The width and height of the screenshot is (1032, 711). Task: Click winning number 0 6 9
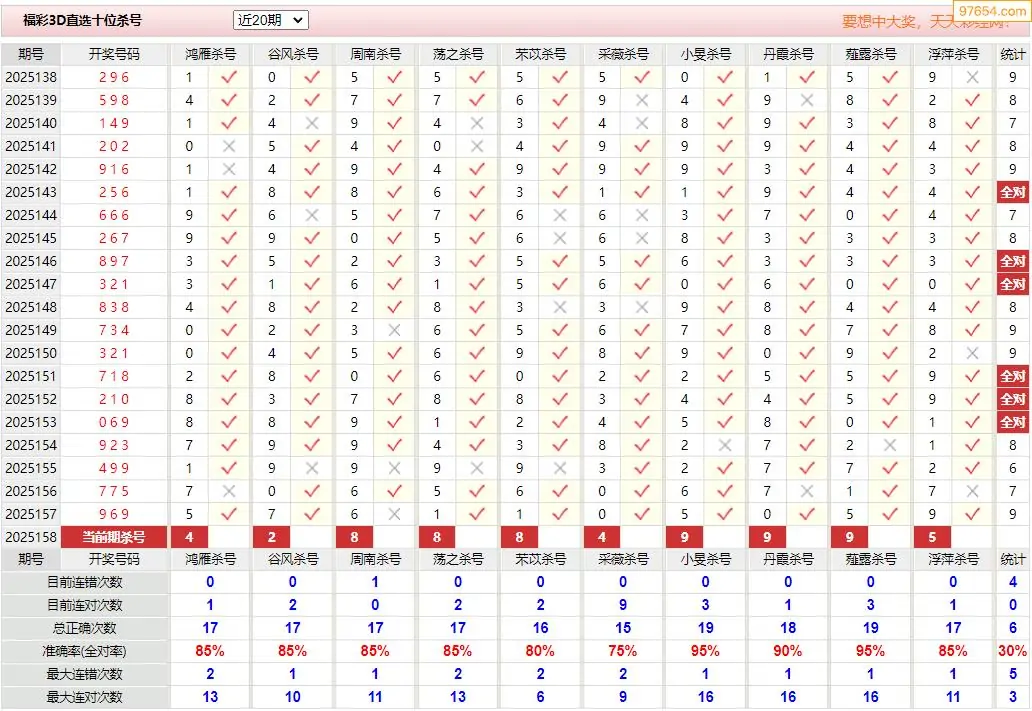coord(114,422)
